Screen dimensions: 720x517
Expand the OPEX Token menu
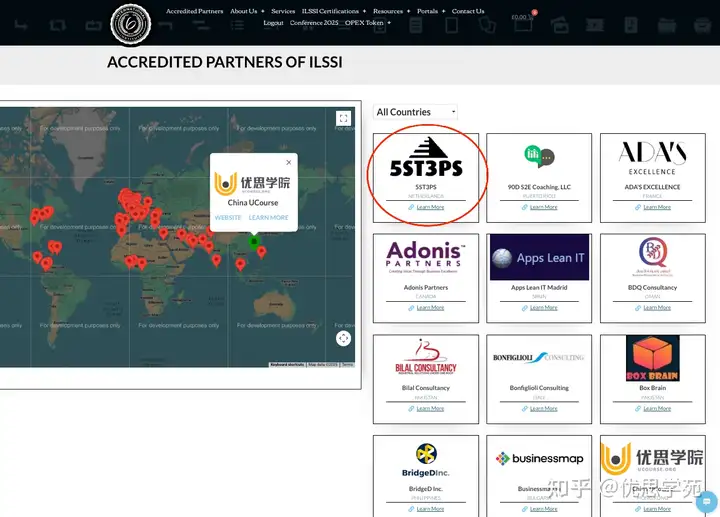[367, 22]
